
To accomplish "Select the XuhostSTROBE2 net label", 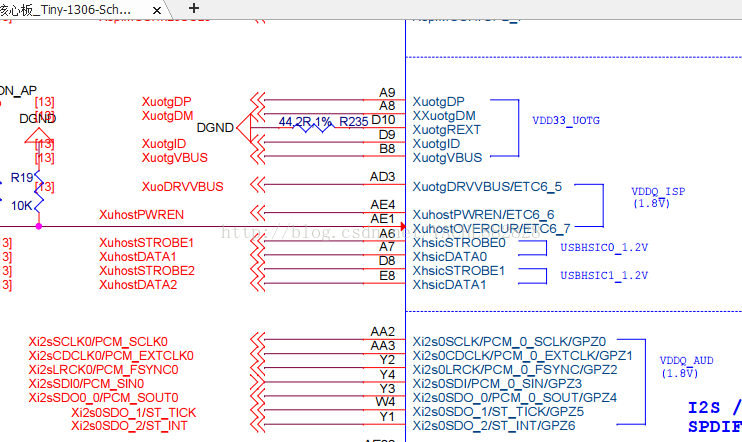I will coord(147,271).
